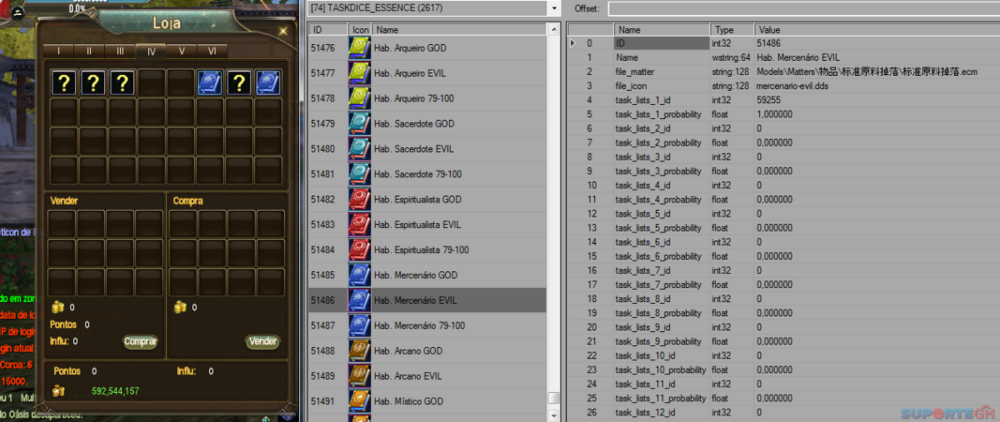Click the last blue book in shop row
The width and height of the screenshot is (1000, 422).
[x=268, y=83]
